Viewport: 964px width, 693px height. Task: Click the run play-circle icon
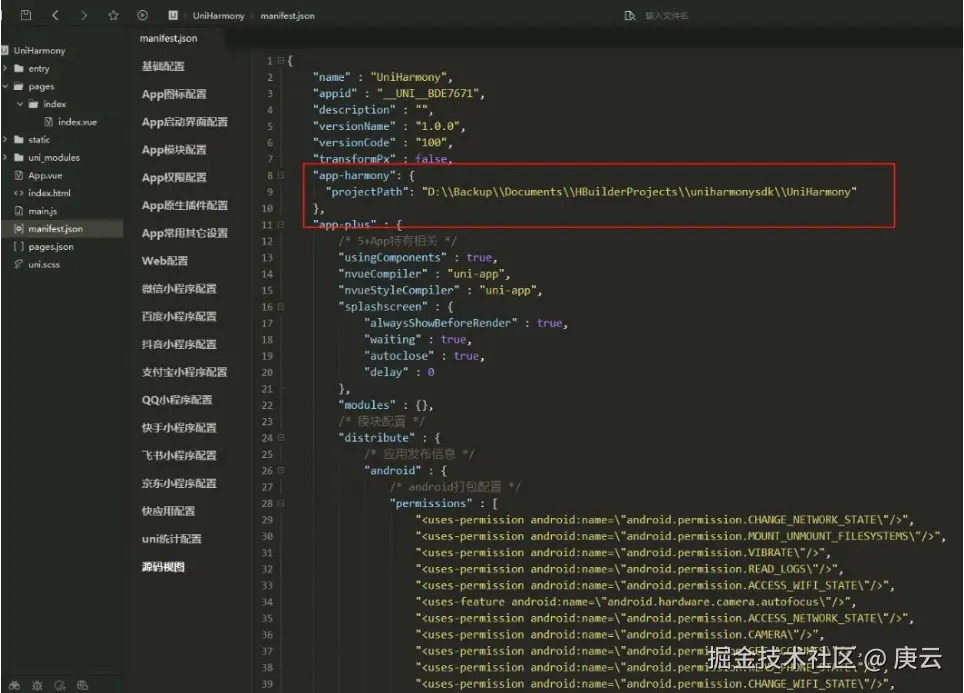(x=143, y=15)
